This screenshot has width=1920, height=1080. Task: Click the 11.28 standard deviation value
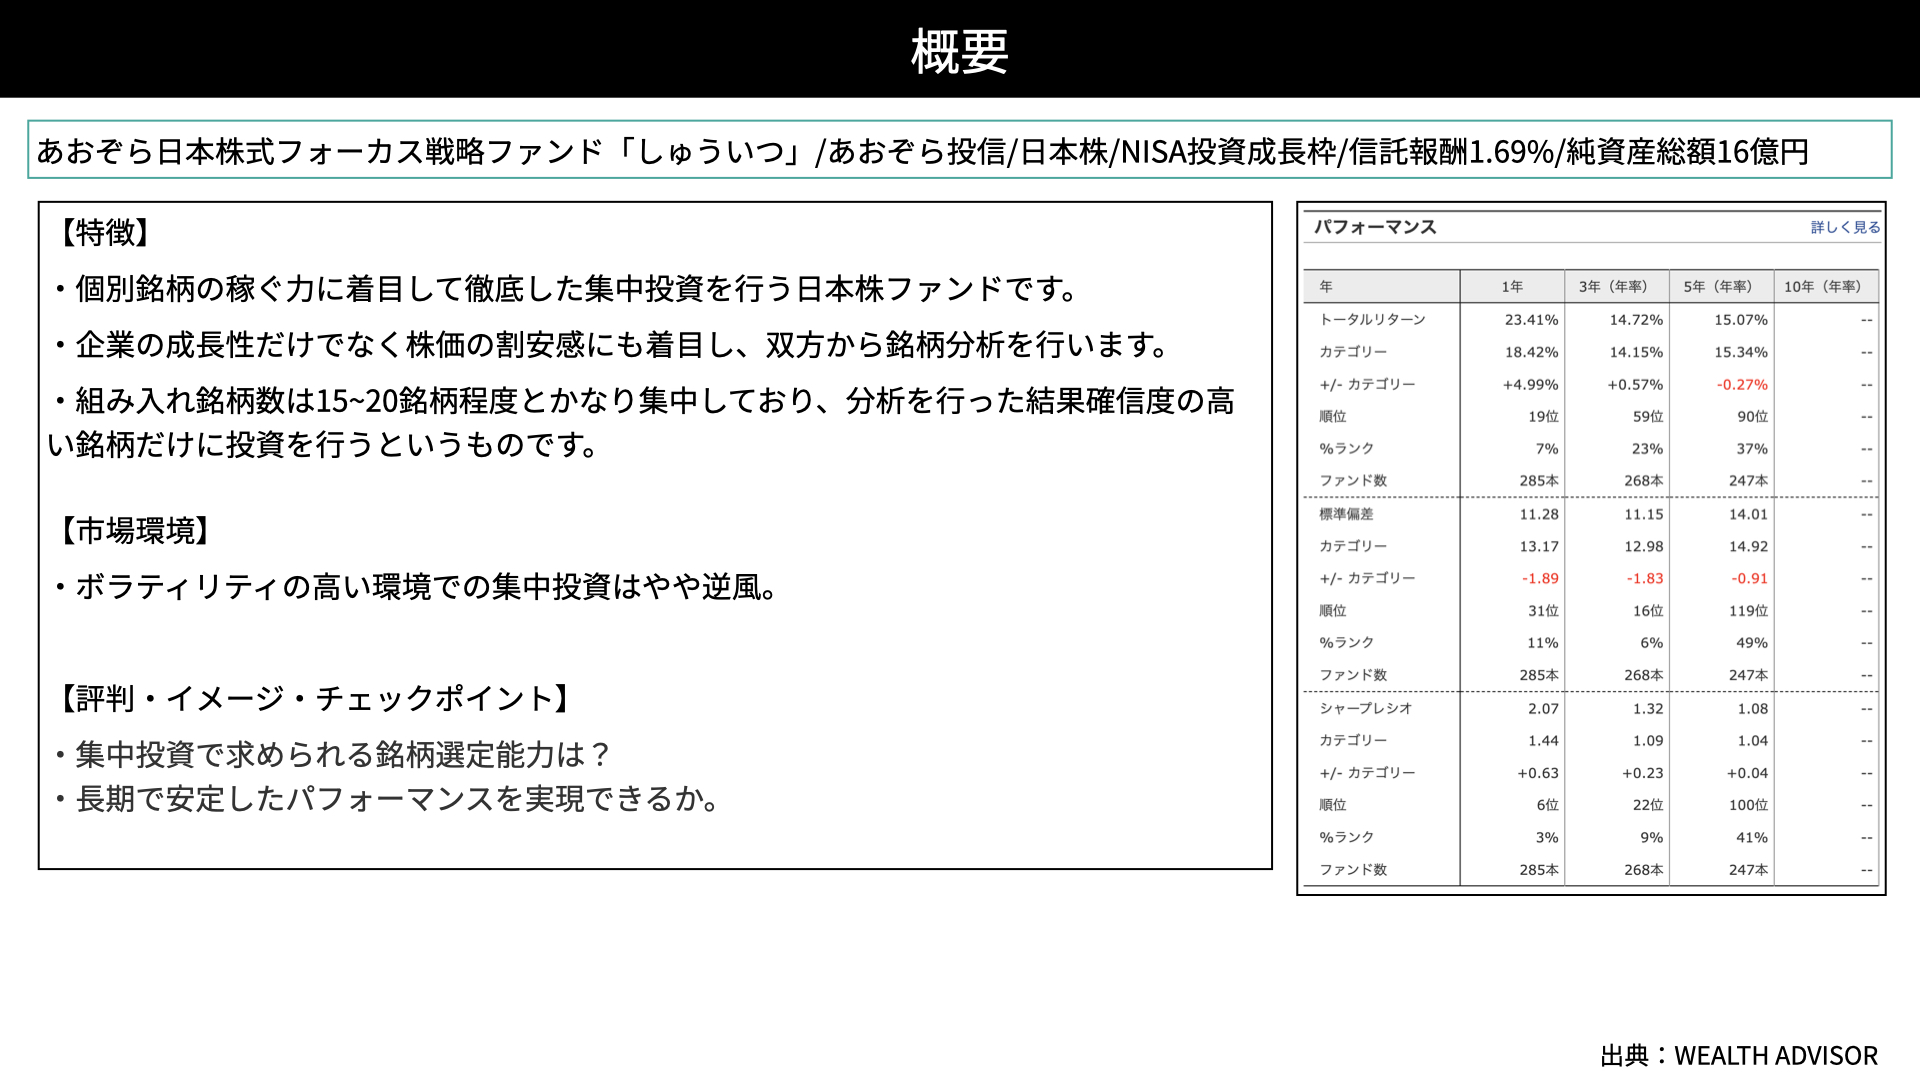pyautogui.click(x=1539, y=514)
